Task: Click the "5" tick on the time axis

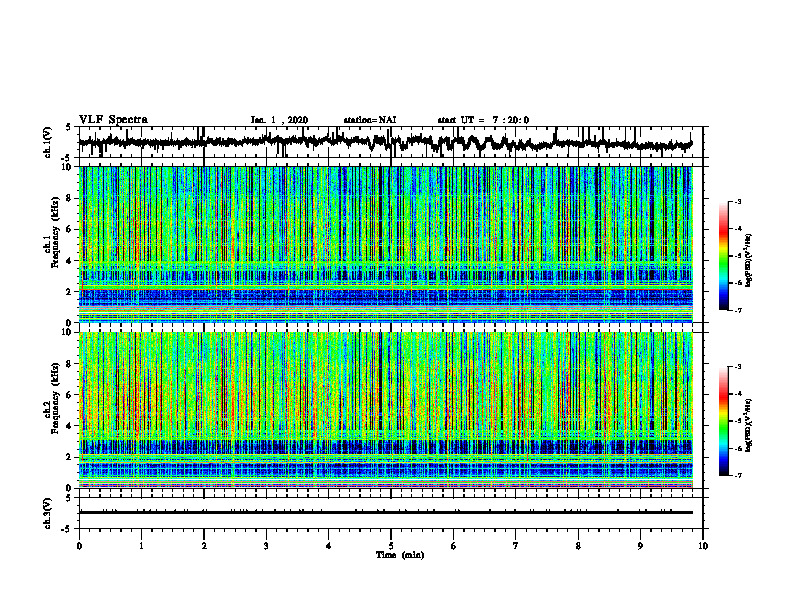Action: tap(391, 546)
